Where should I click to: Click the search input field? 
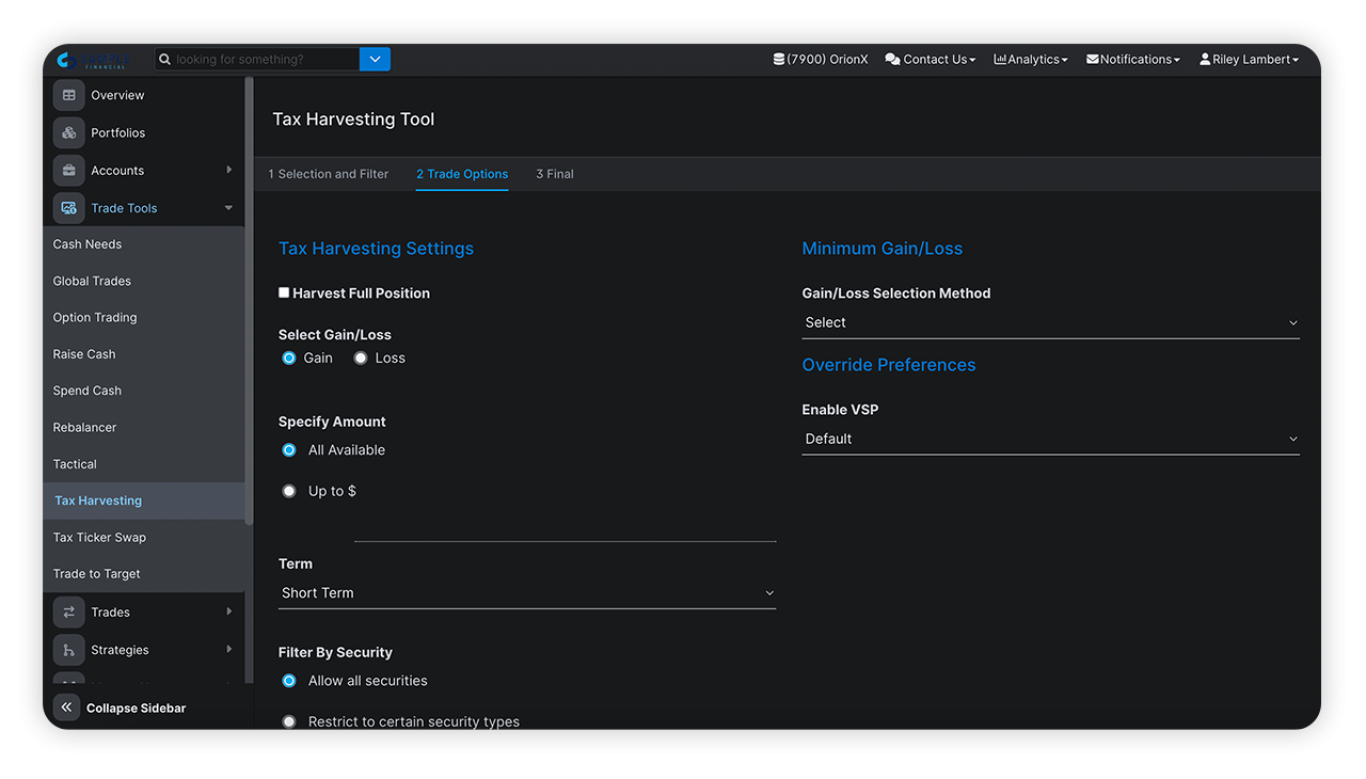pos(265,59)
